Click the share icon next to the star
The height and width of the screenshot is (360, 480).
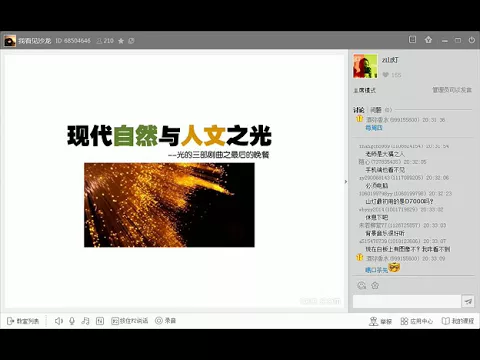[131, 41]
